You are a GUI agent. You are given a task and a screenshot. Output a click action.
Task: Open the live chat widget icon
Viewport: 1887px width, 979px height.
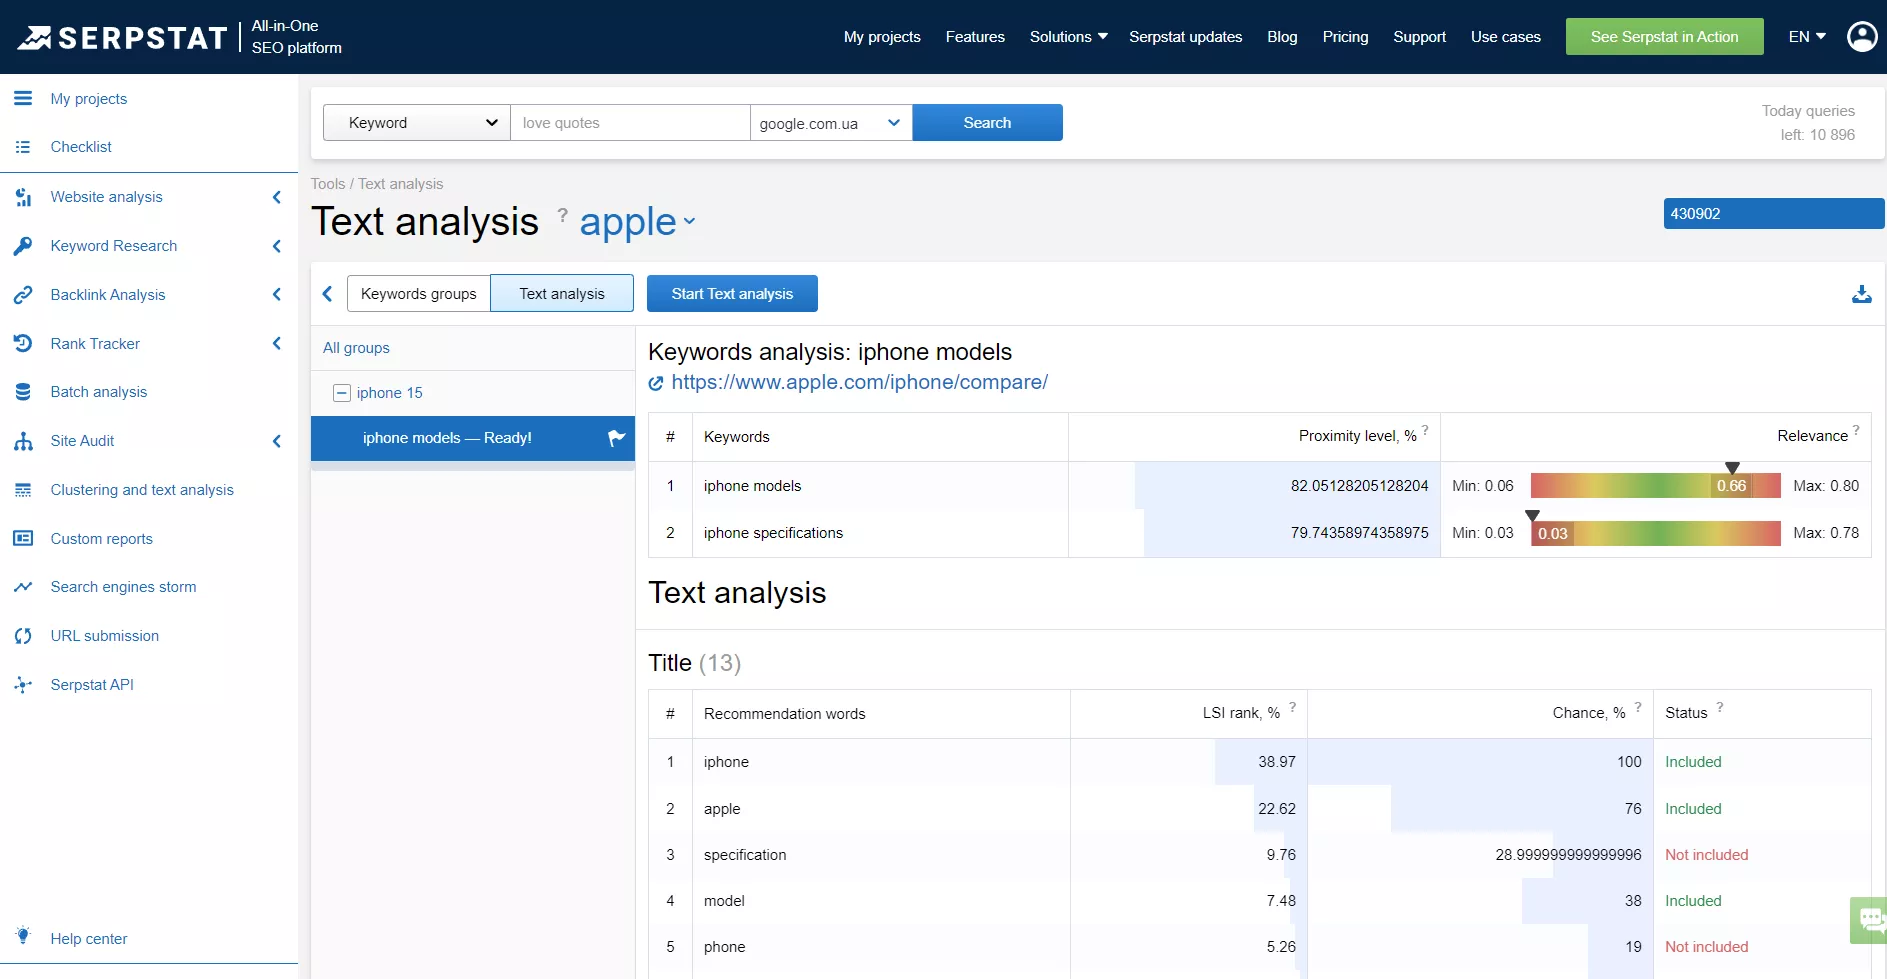tap(1870, 919)
